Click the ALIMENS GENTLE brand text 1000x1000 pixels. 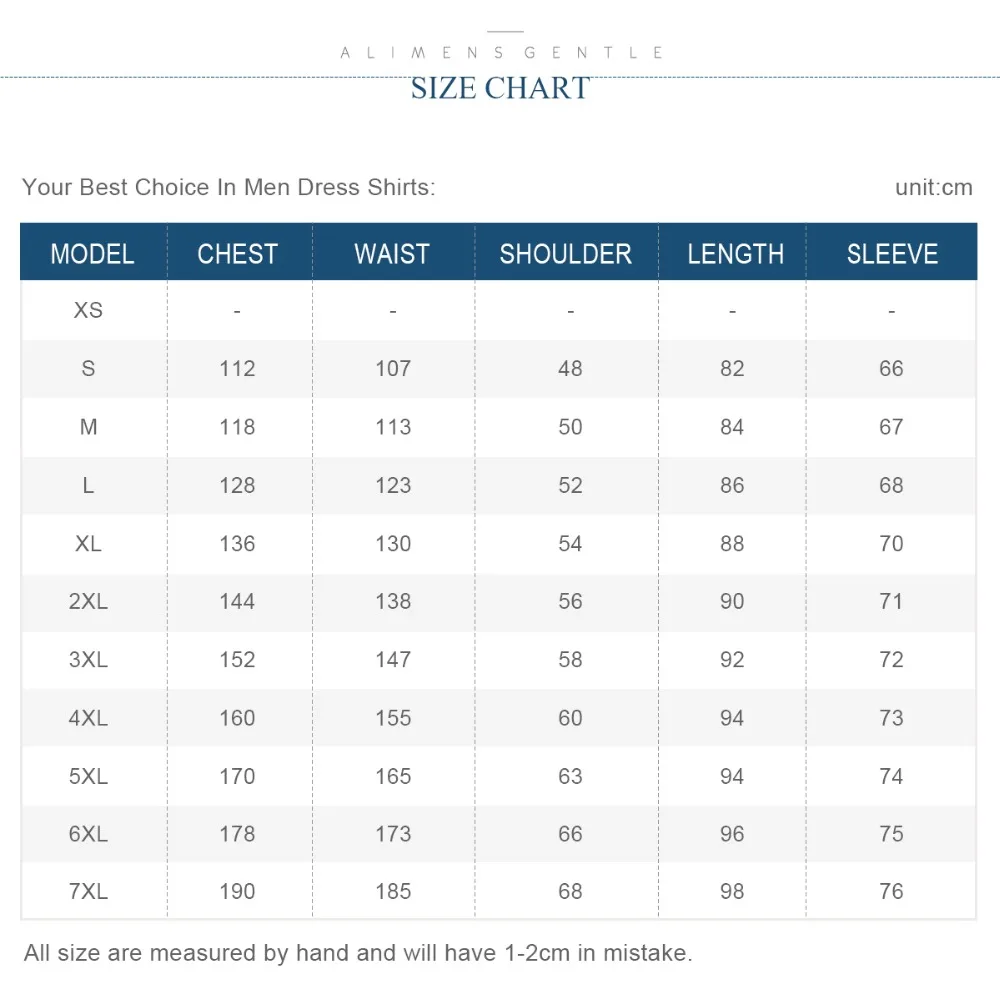[502, 52]
